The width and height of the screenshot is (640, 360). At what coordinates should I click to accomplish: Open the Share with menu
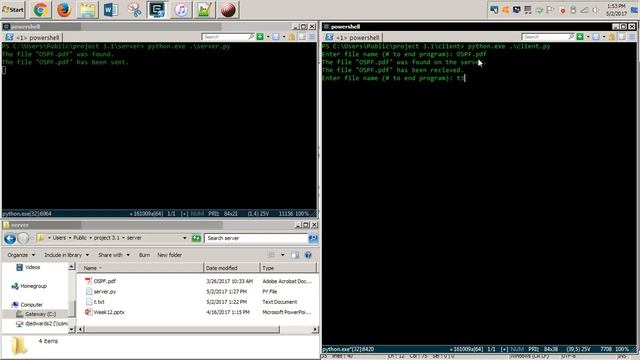coord(114,255)
